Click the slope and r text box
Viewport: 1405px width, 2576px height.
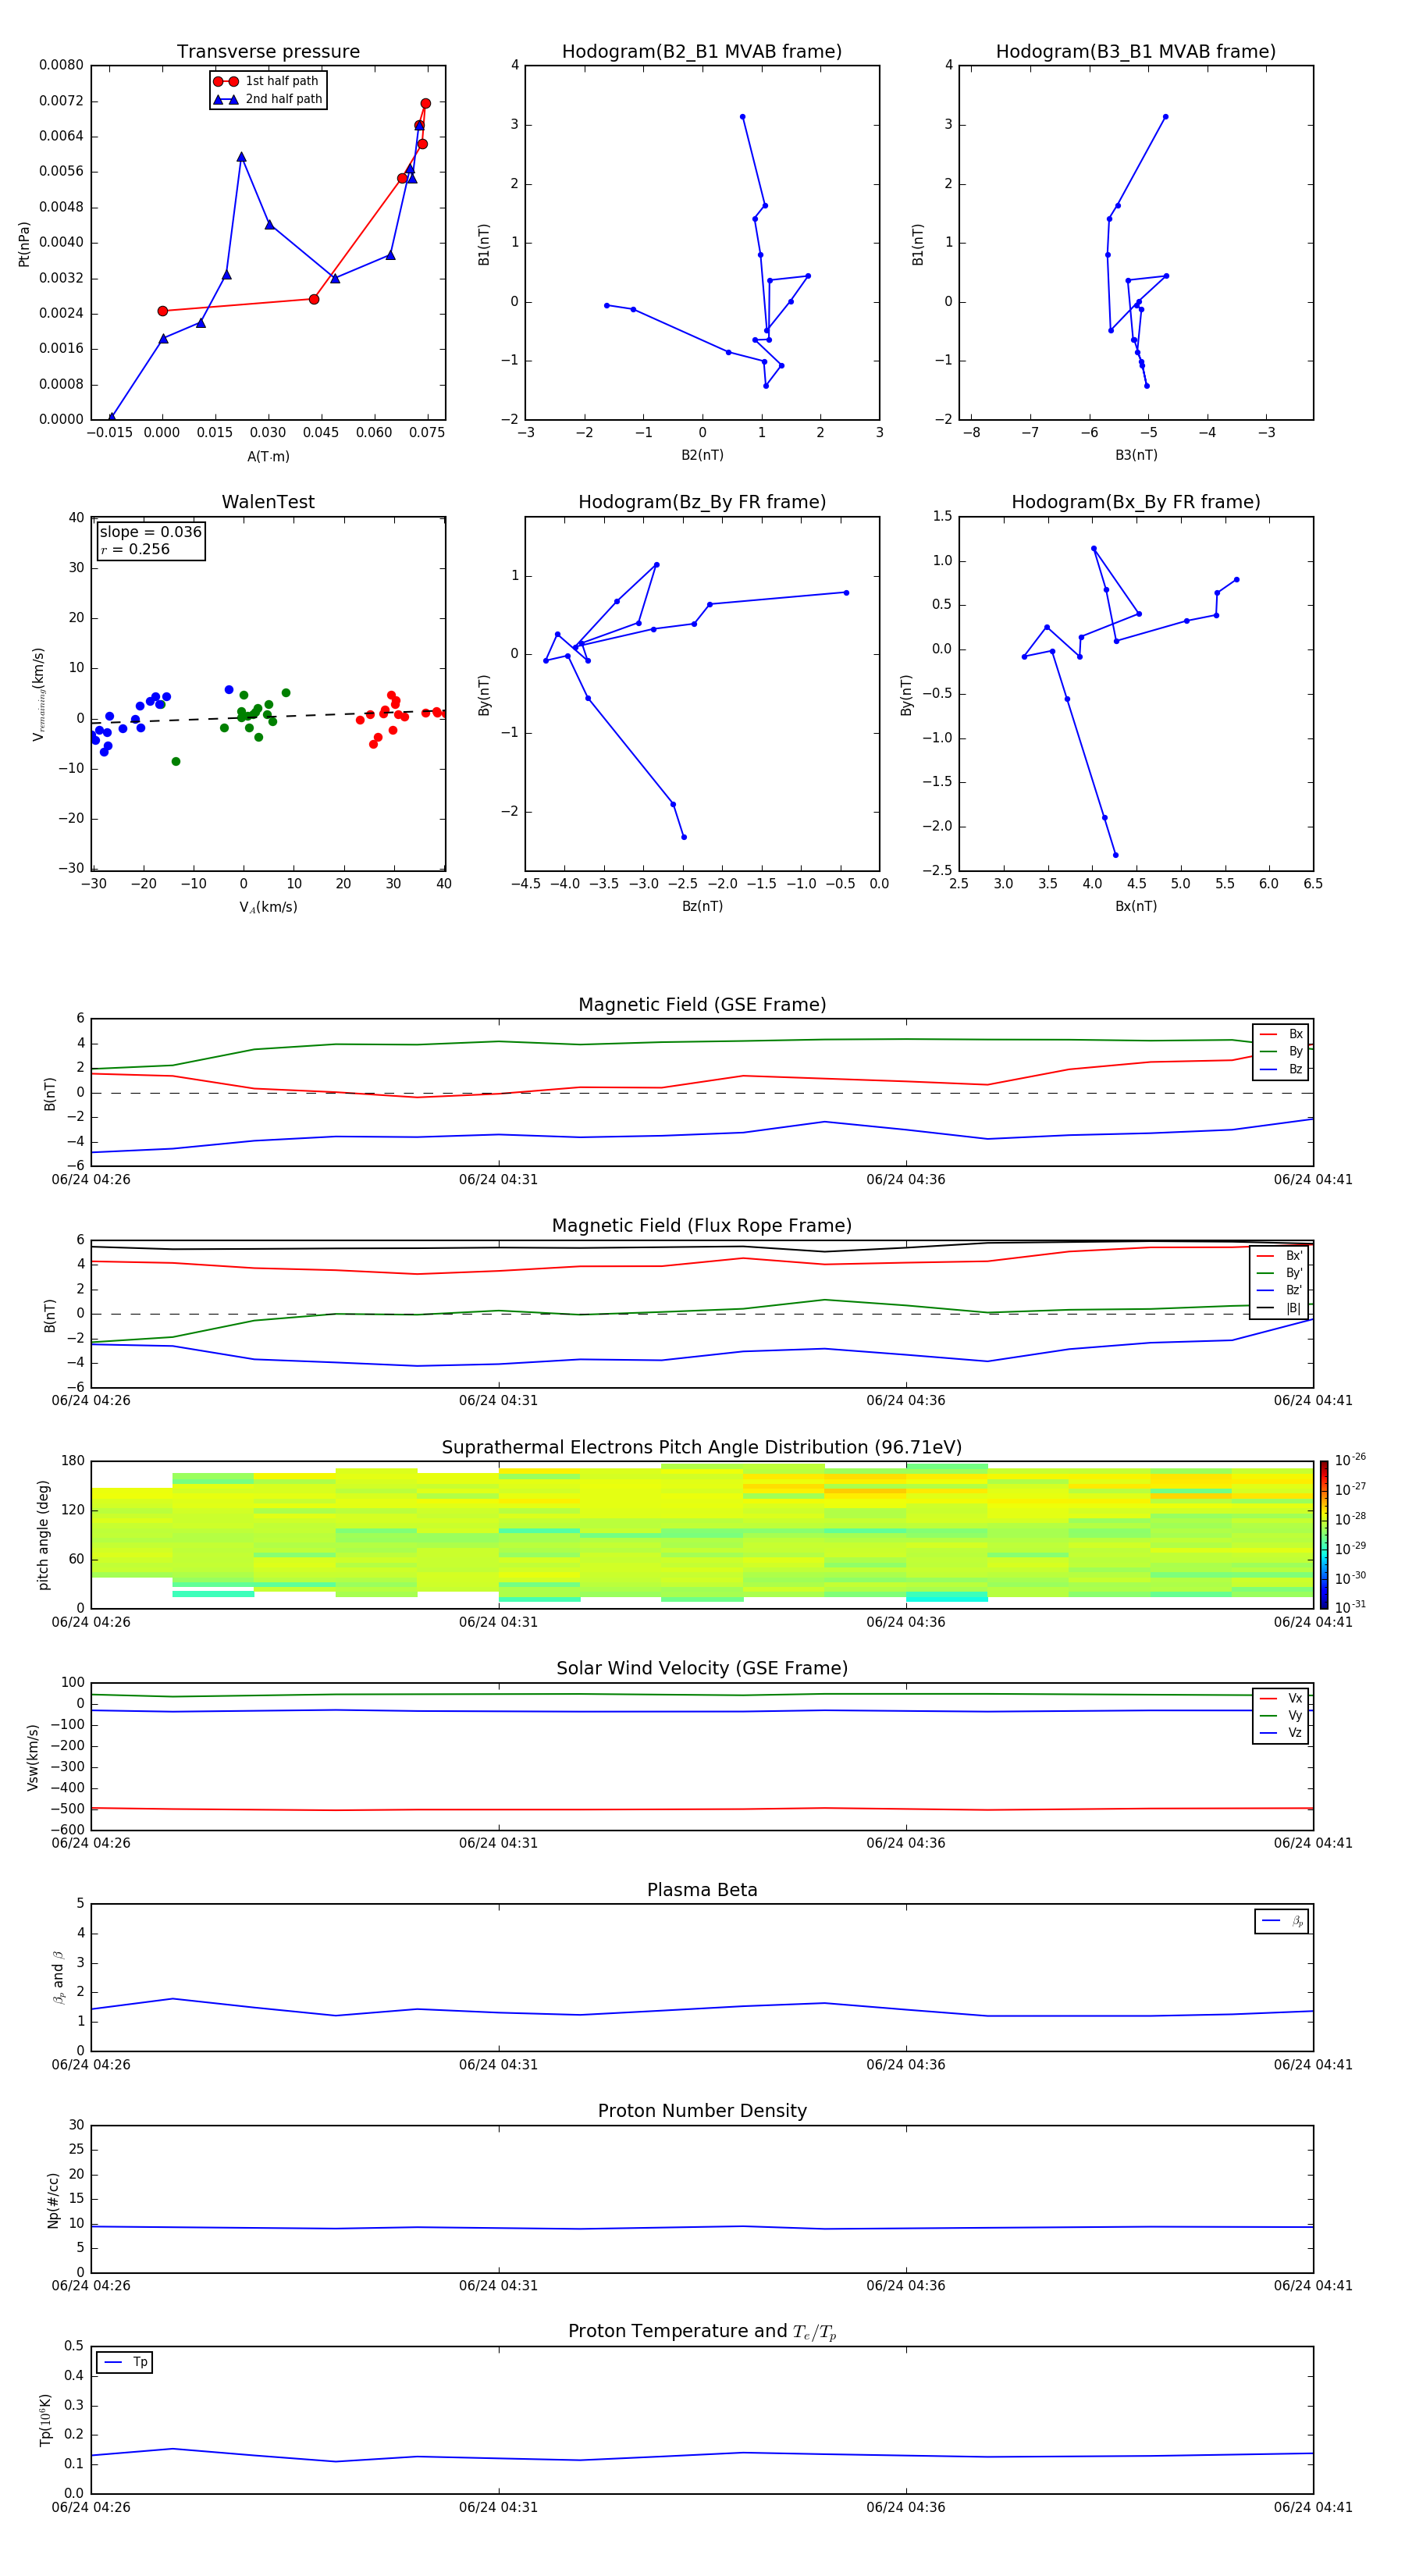pos(151,540)
